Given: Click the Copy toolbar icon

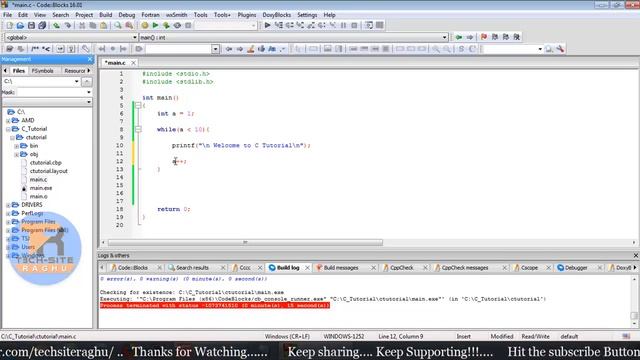Looking at the screenshot, I should click(x=93, y=25).
